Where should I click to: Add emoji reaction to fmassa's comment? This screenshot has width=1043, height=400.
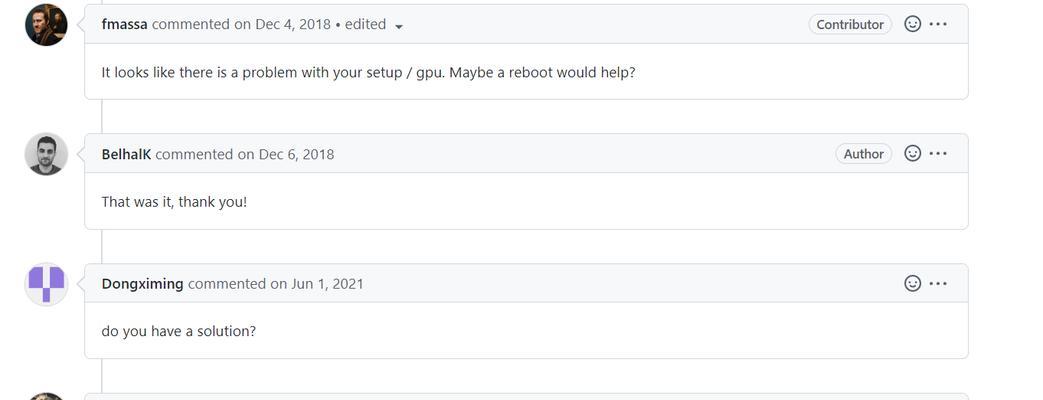pos(913,24)
